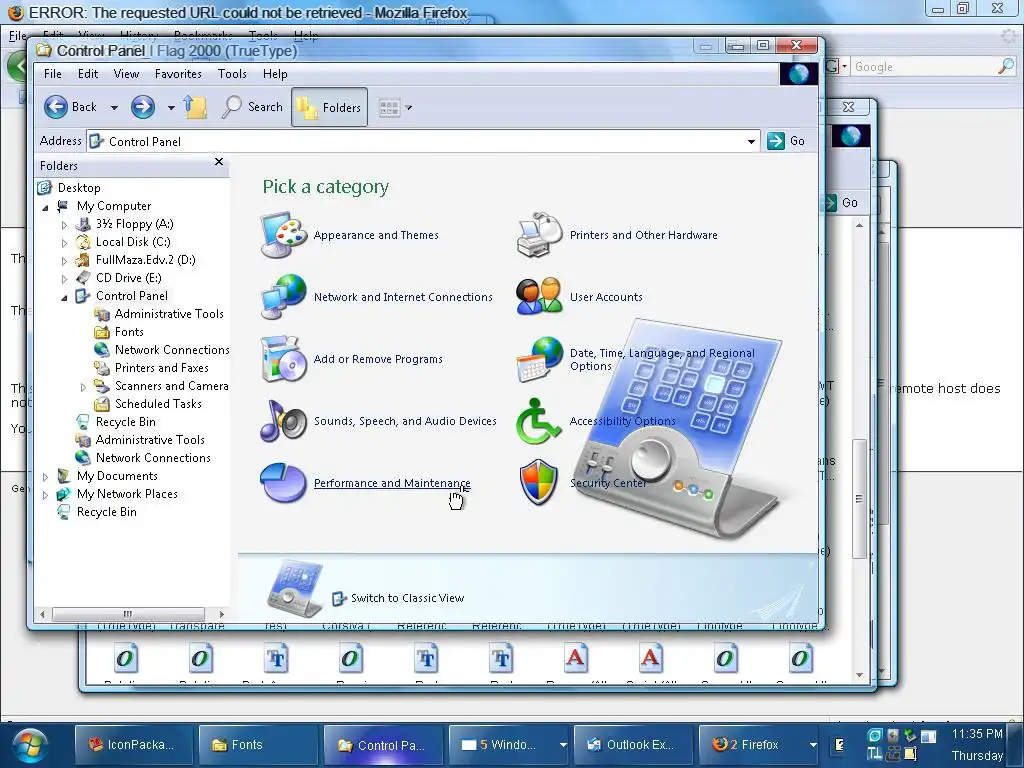Open the Network and Internet Connections icon

click(x=283, y=297)
